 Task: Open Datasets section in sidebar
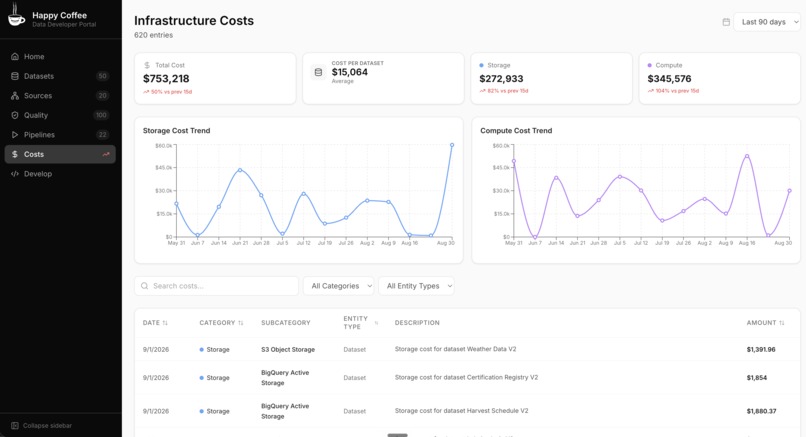coord(60,76)
